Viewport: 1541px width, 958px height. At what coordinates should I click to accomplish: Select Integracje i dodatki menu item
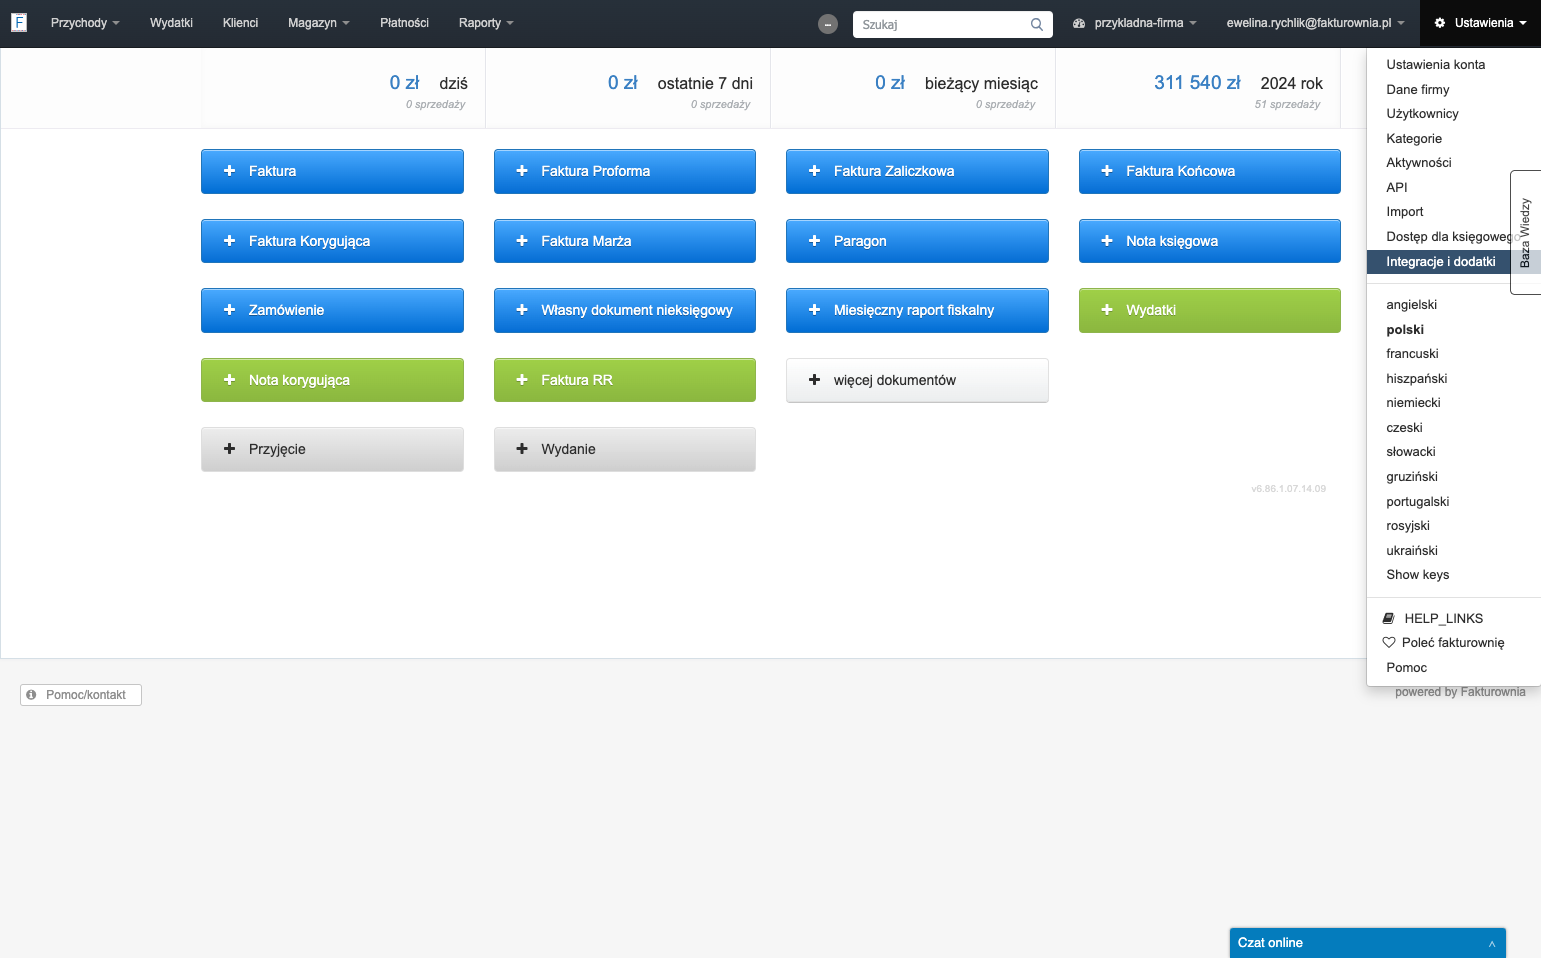pyautogui.click(x=1440, y=262)
